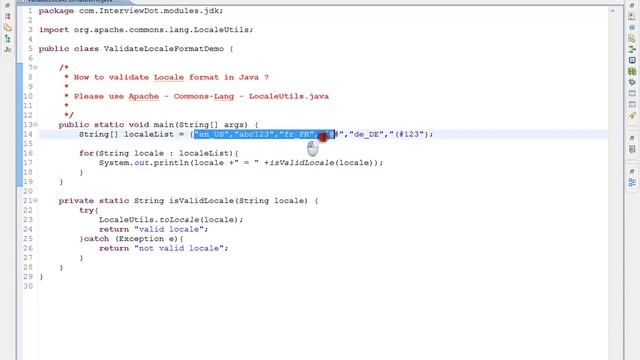Click the 'for' keyword on line 16
This screenshot has height=360, width=640.
pos(86,153)
